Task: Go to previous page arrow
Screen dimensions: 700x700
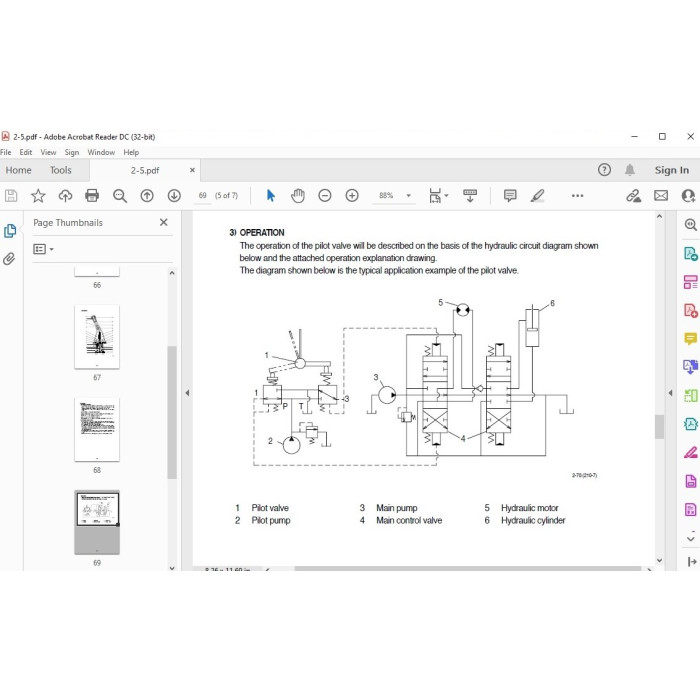Action: click(x=147, y=196)
